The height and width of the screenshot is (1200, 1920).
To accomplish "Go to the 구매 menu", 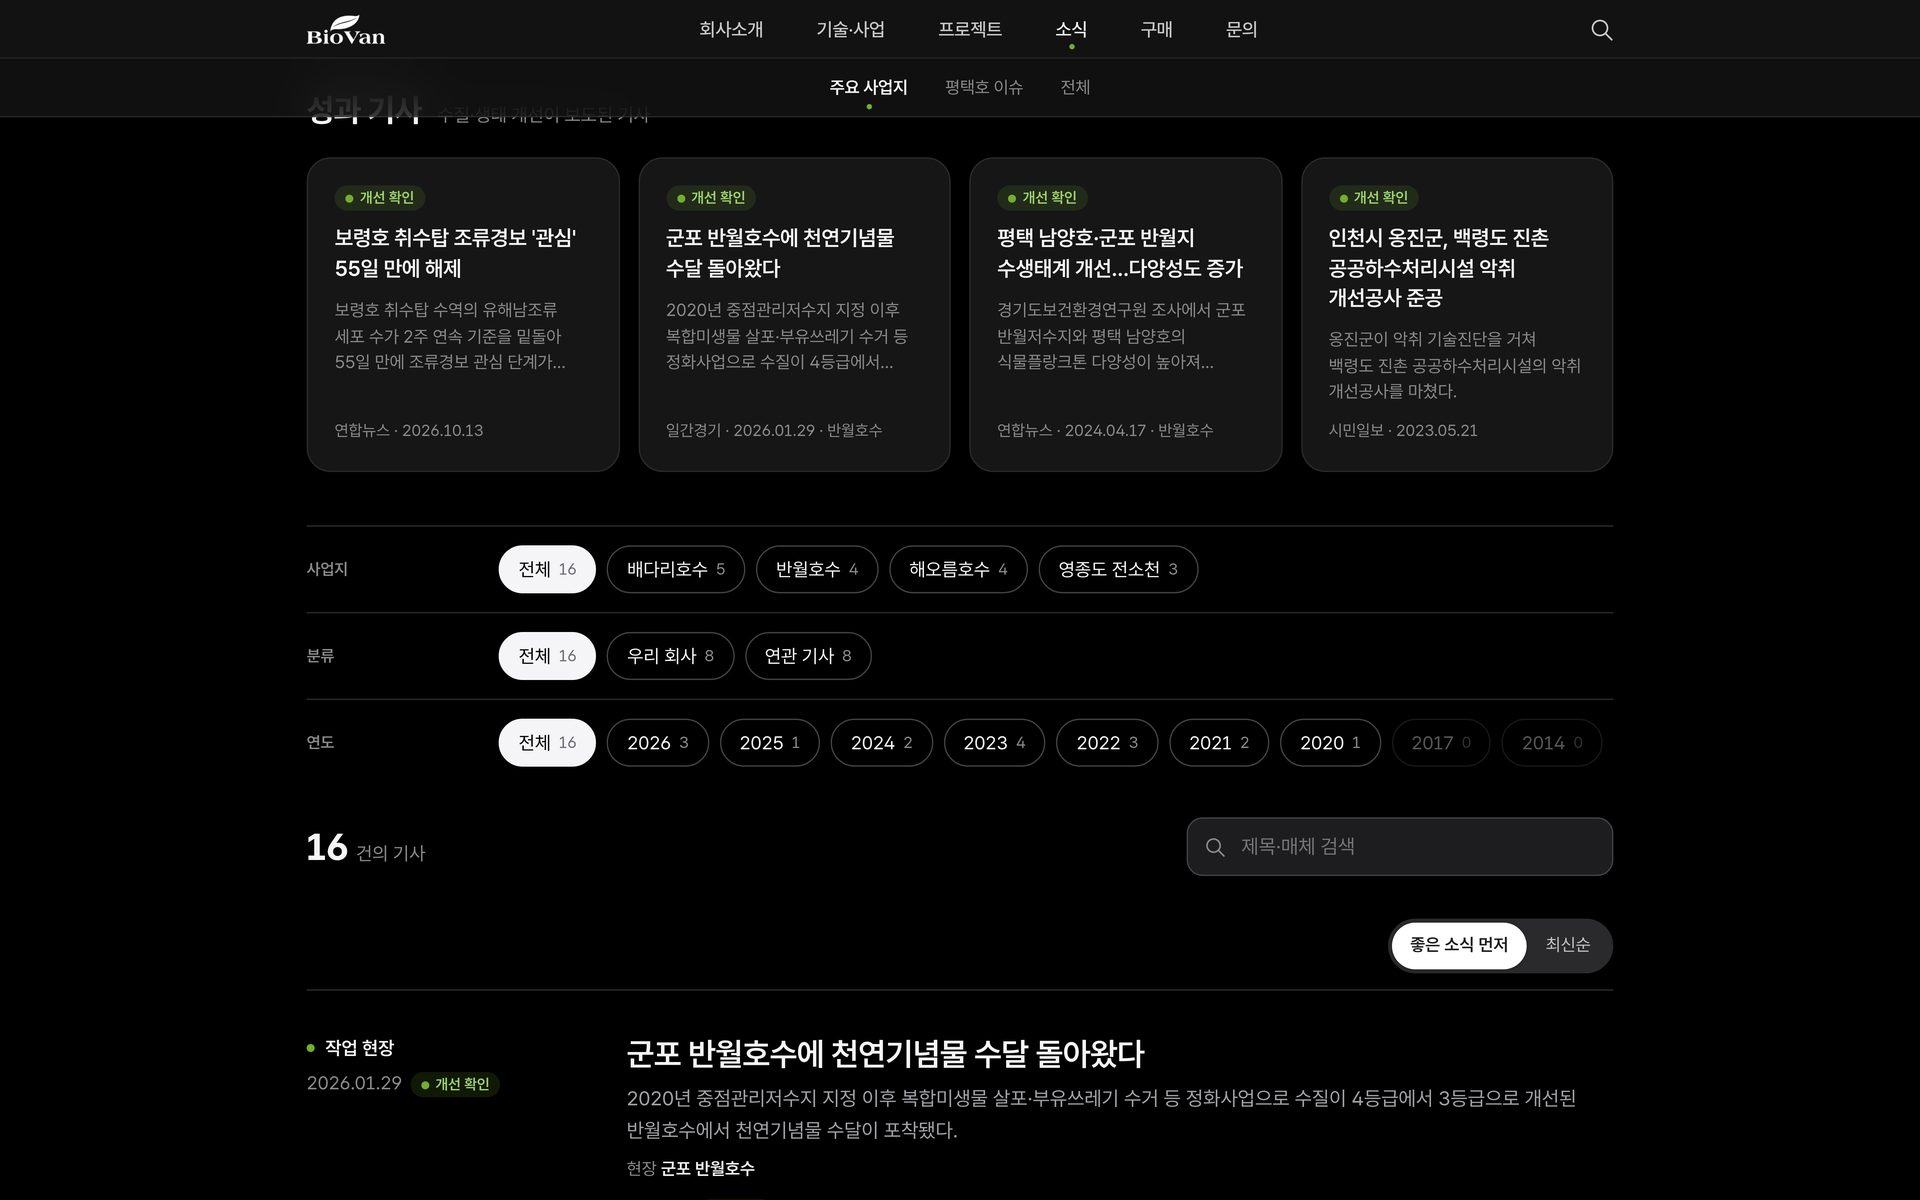I will point(1156,30).
